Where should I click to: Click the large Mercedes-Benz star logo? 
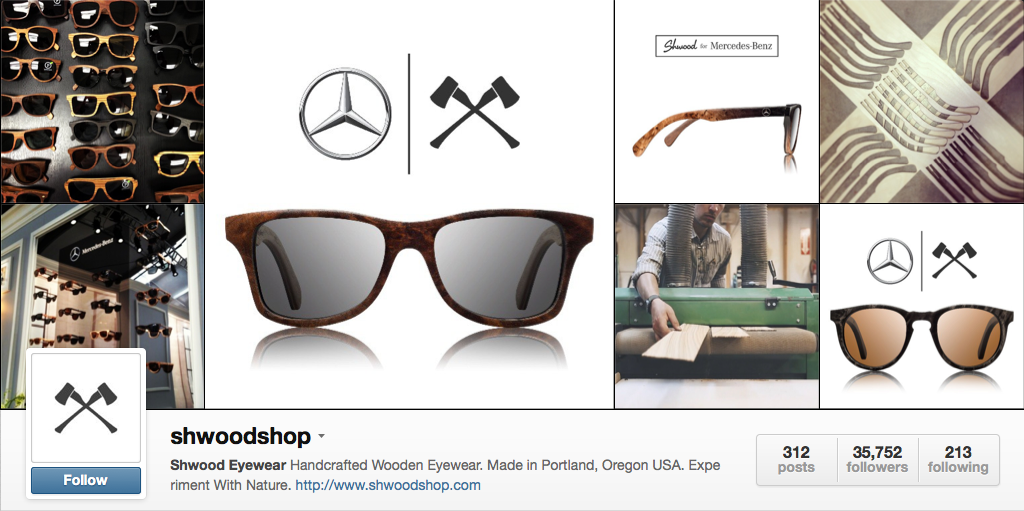(345, 113)
